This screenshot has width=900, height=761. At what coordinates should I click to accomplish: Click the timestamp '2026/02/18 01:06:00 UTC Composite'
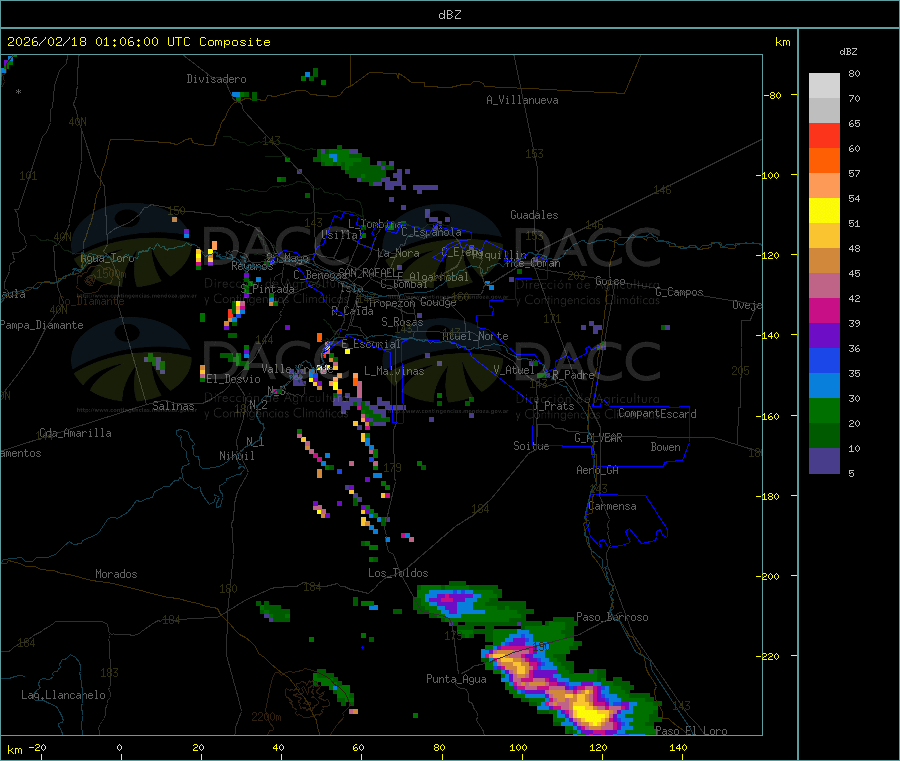click(138, 42)
